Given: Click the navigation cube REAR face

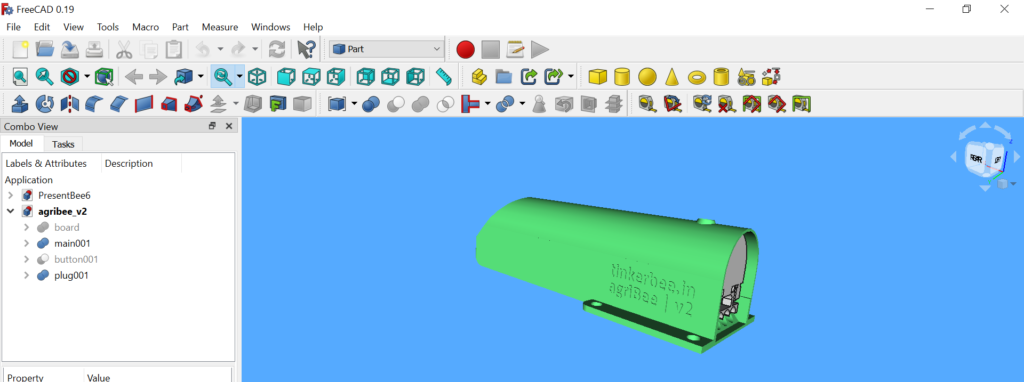Looking at the screenshot, I should [976, 159].
